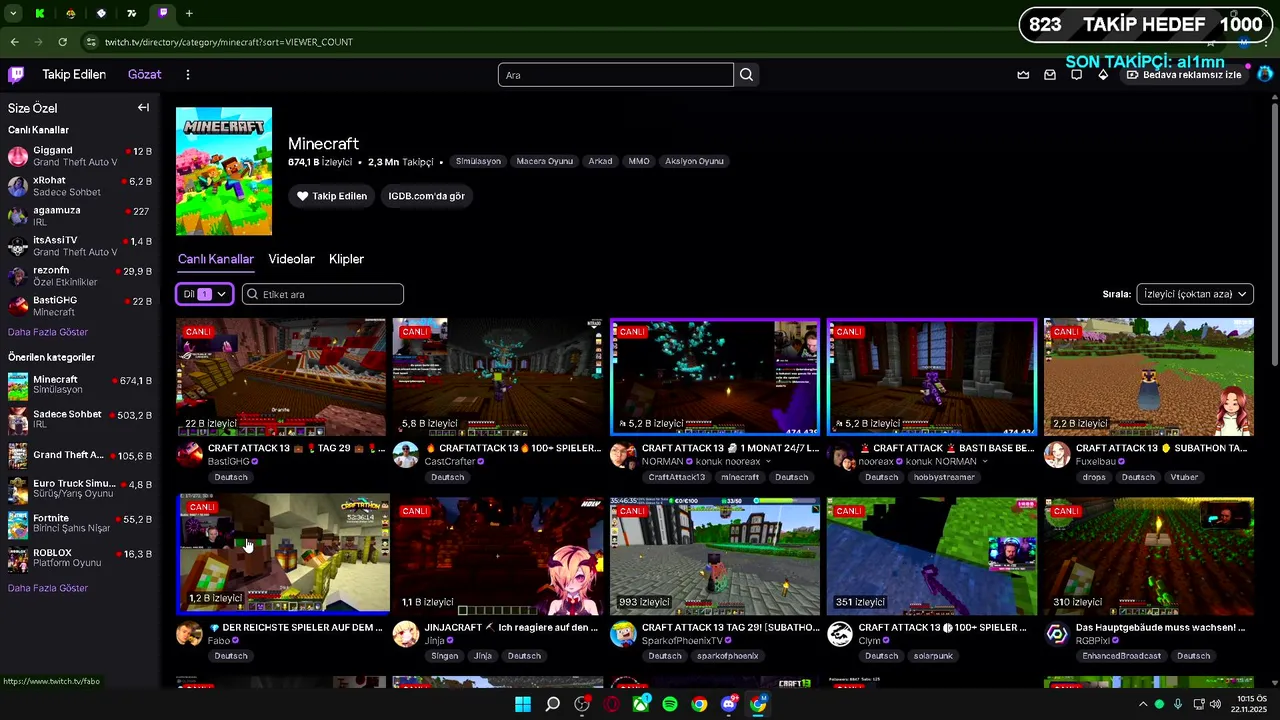Click into the Etiket ara tag search field
Image resolution: width=1280 pixels, height=720 pixels.
(x=323, y=294)
